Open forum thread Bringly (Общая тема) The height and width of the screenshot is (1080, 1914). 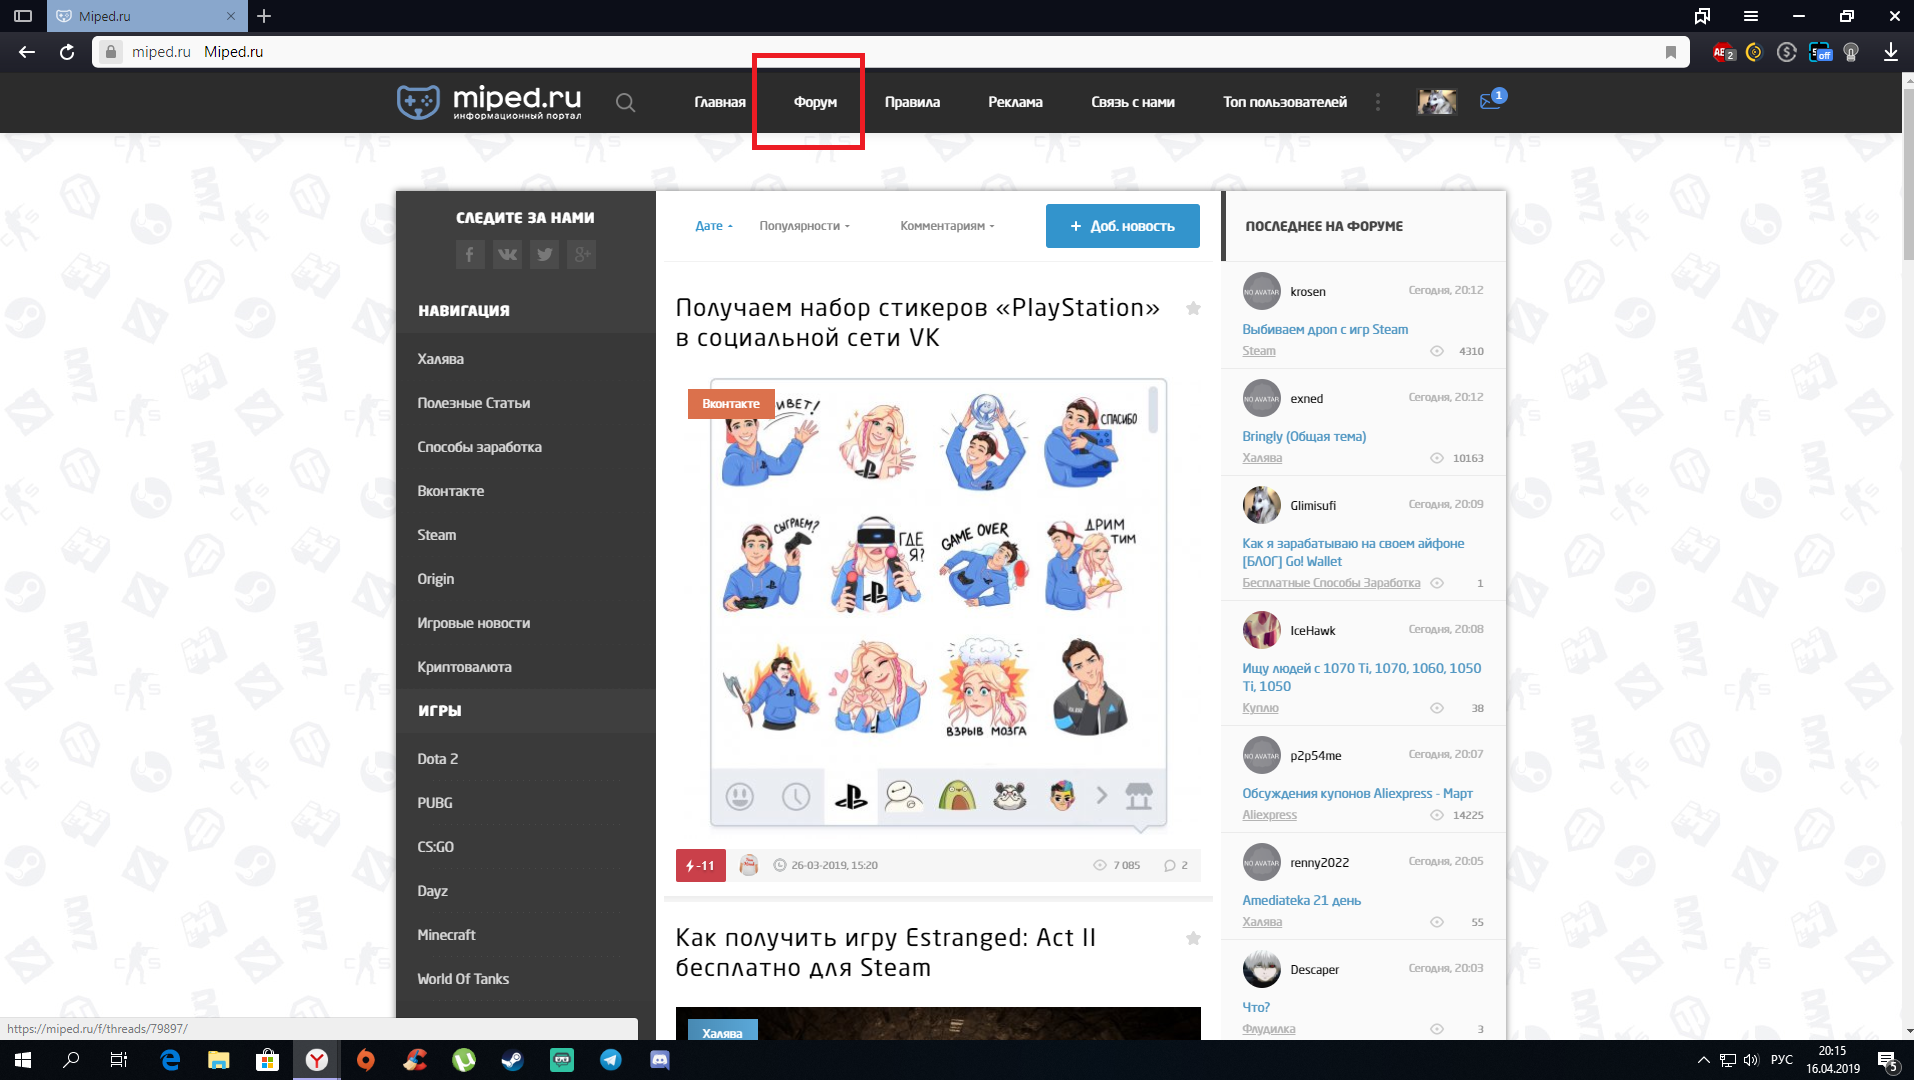[x=1304, y=436]
